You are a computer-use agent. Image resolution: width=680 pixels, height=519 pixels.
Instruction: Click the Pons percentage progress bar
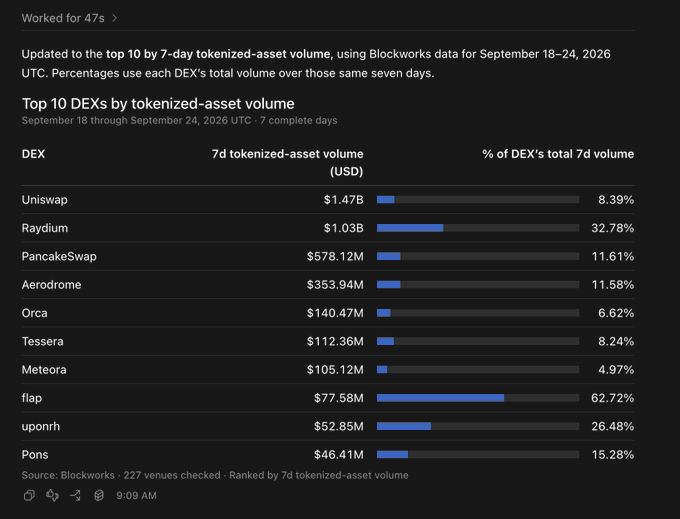(x=478, y=455)
